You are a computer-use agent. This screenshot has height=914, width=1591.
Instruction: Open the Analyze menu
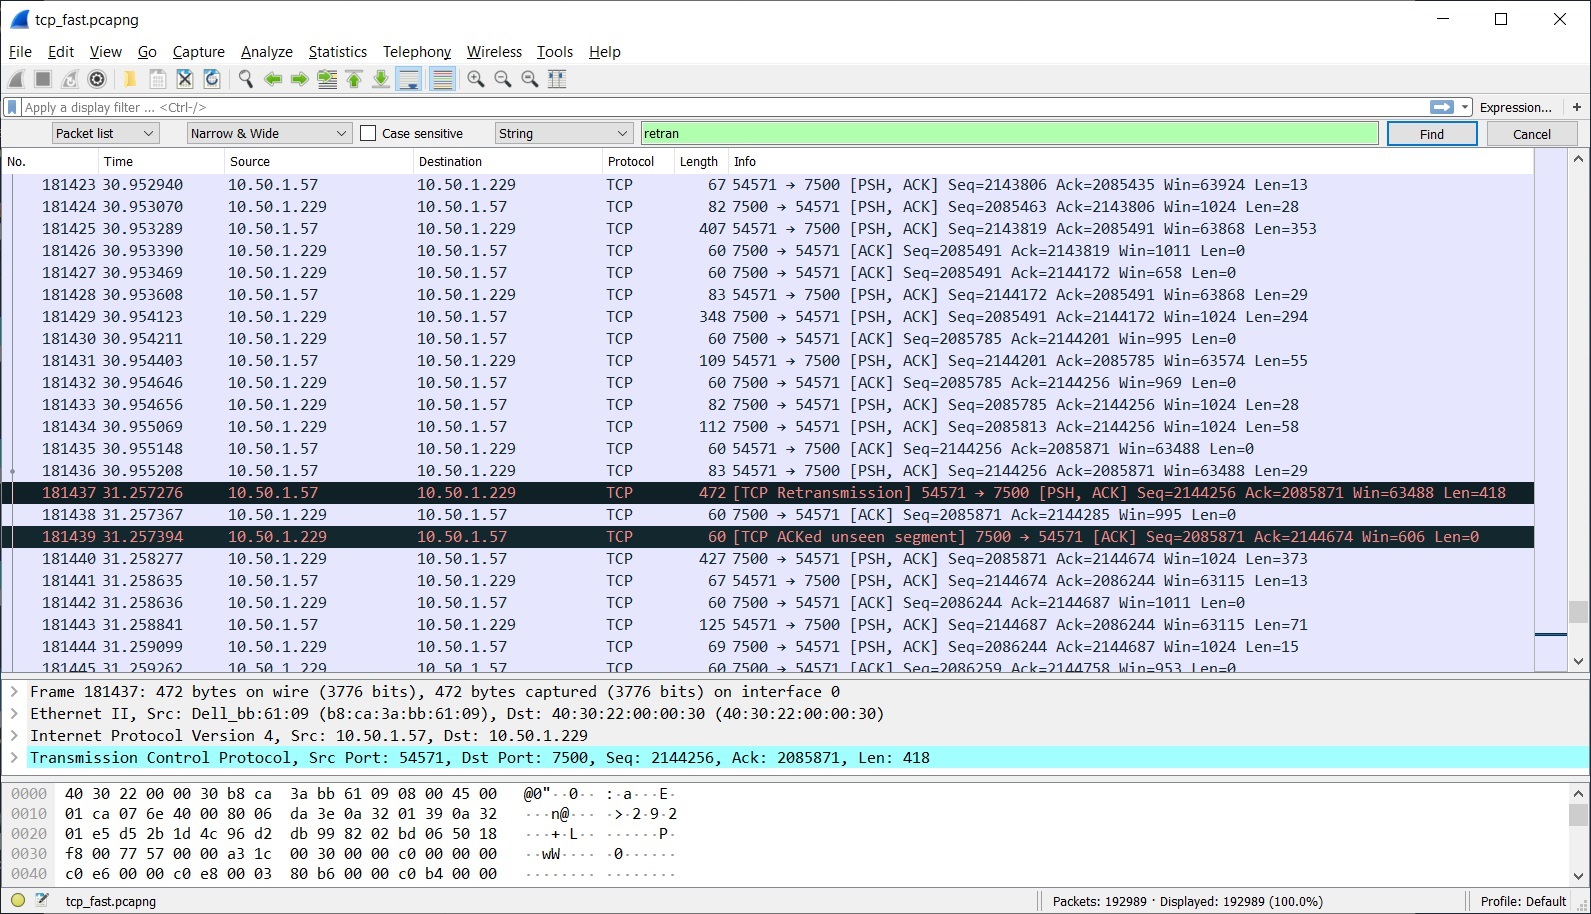tap(267, 52)
